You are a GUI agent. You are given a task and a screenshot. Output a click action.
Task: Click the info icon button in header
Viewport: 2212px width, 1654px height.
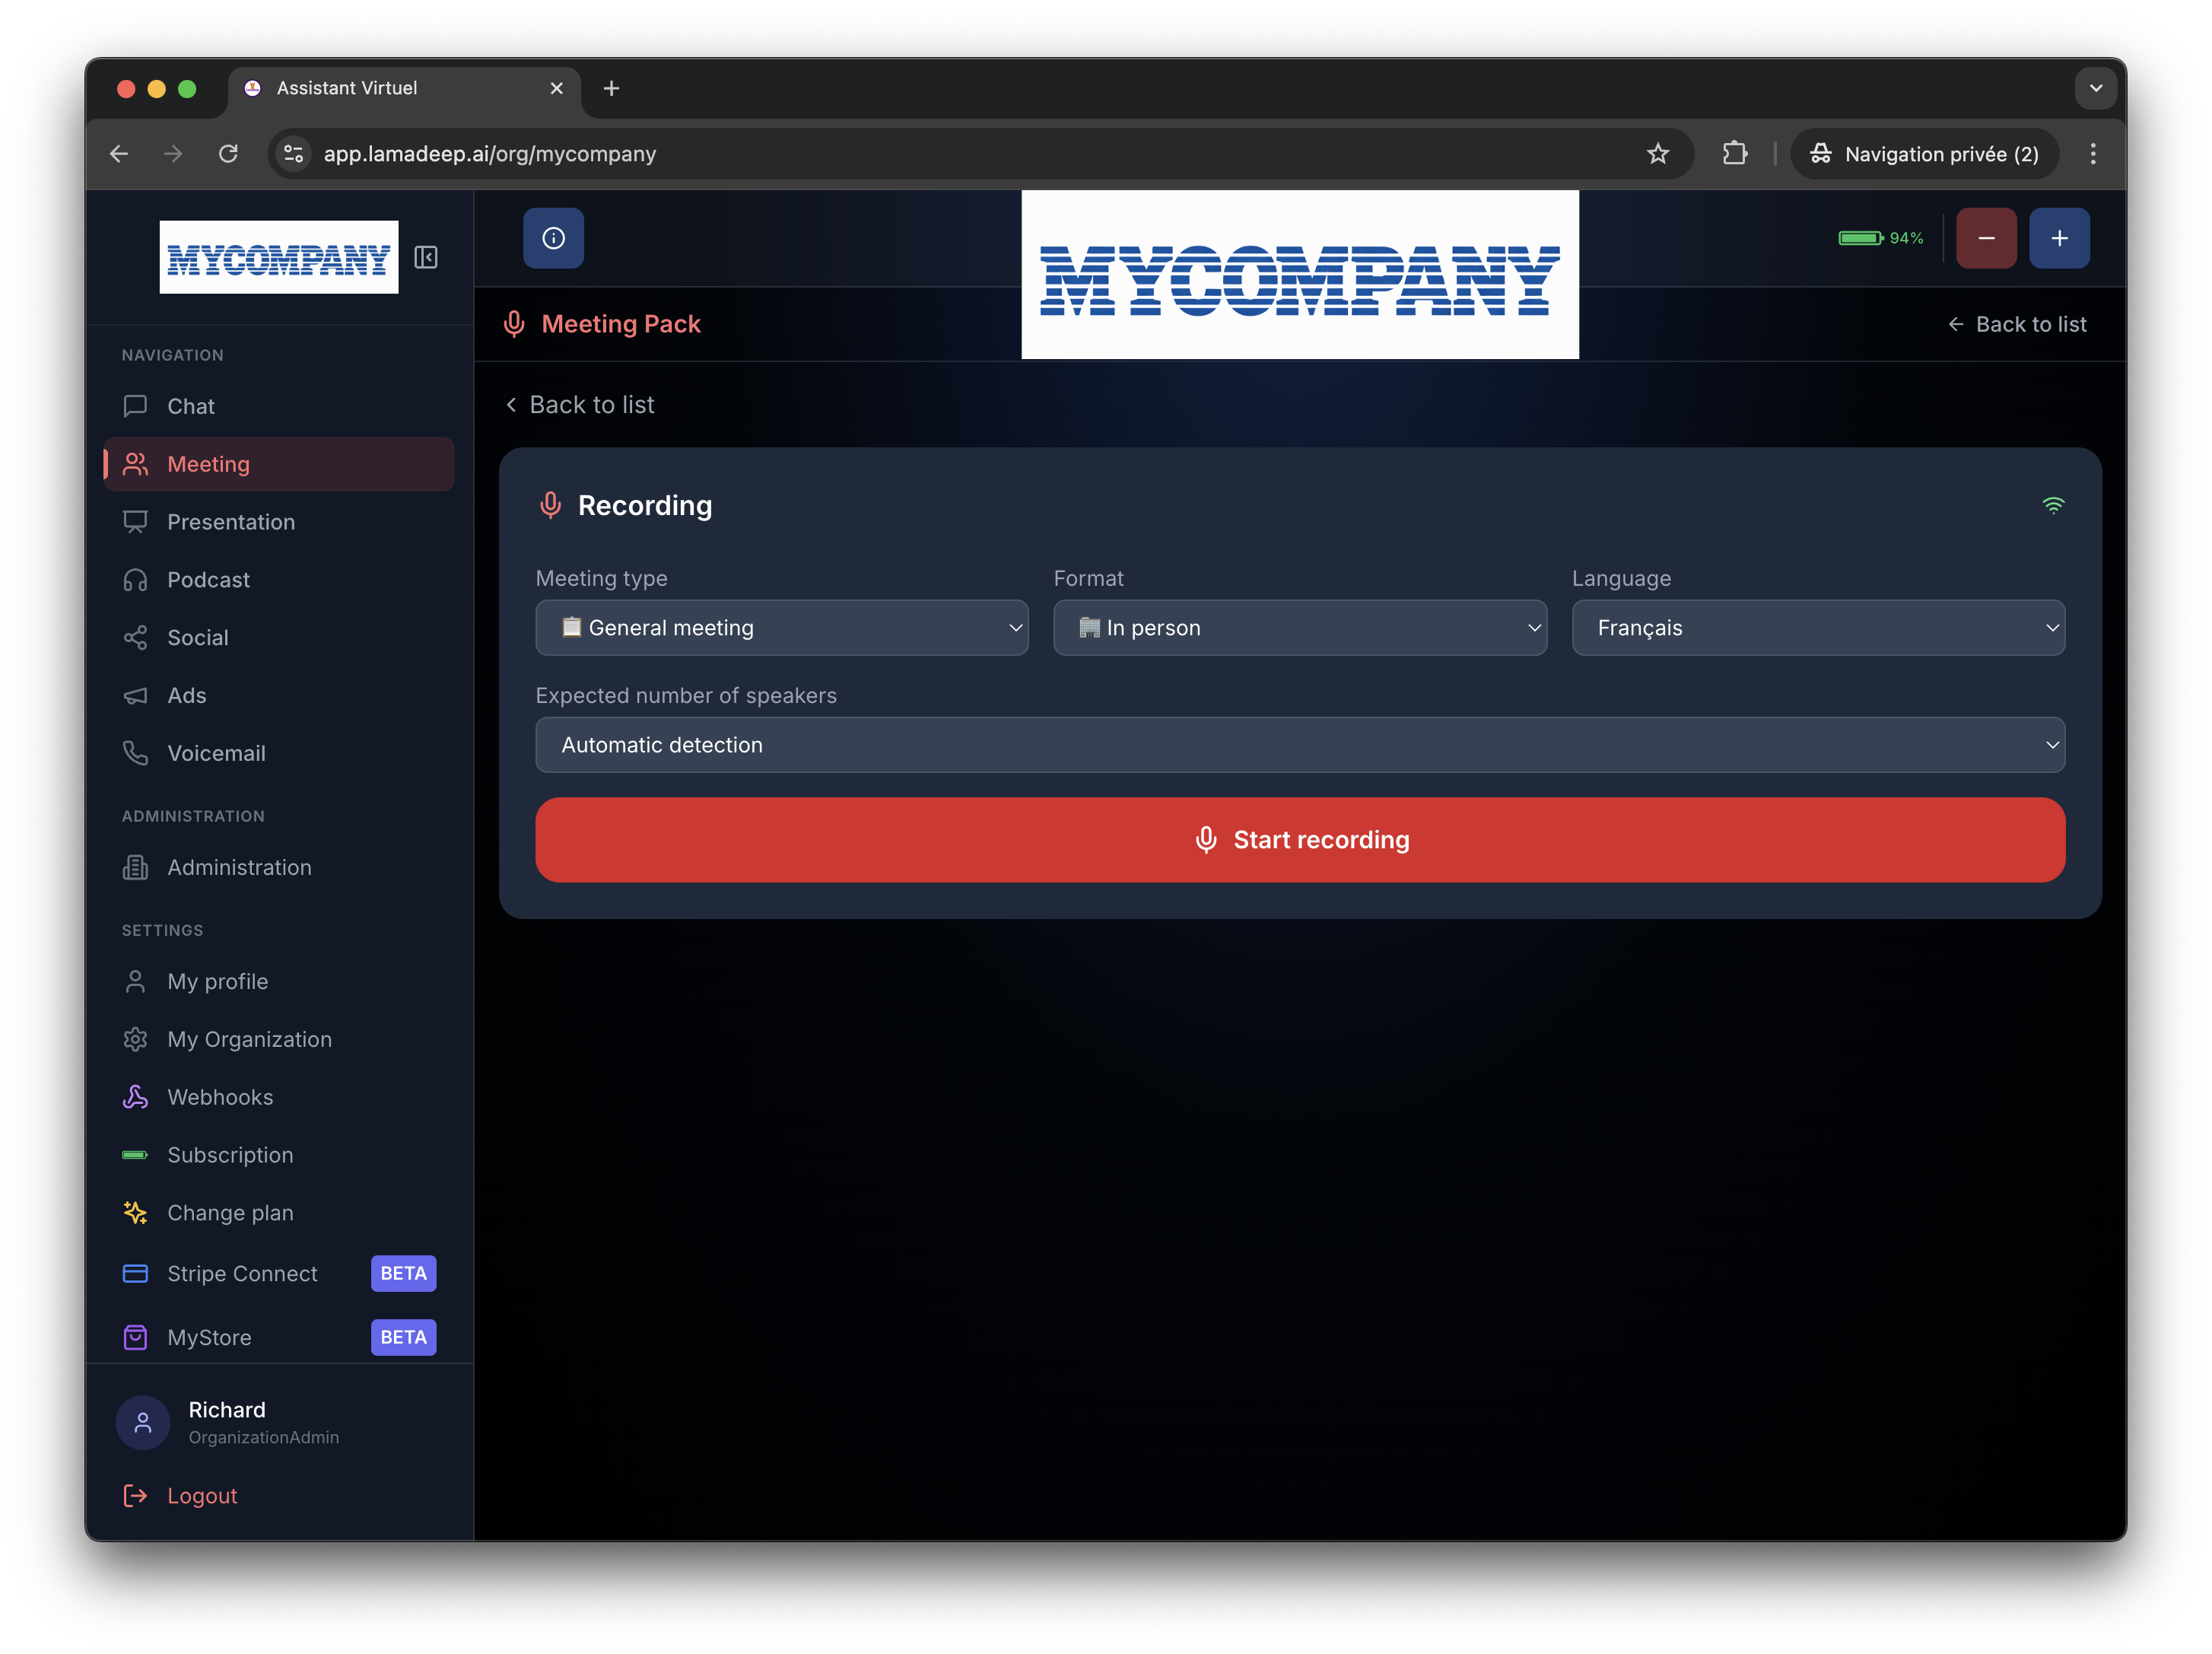click(x=553, y=238)
